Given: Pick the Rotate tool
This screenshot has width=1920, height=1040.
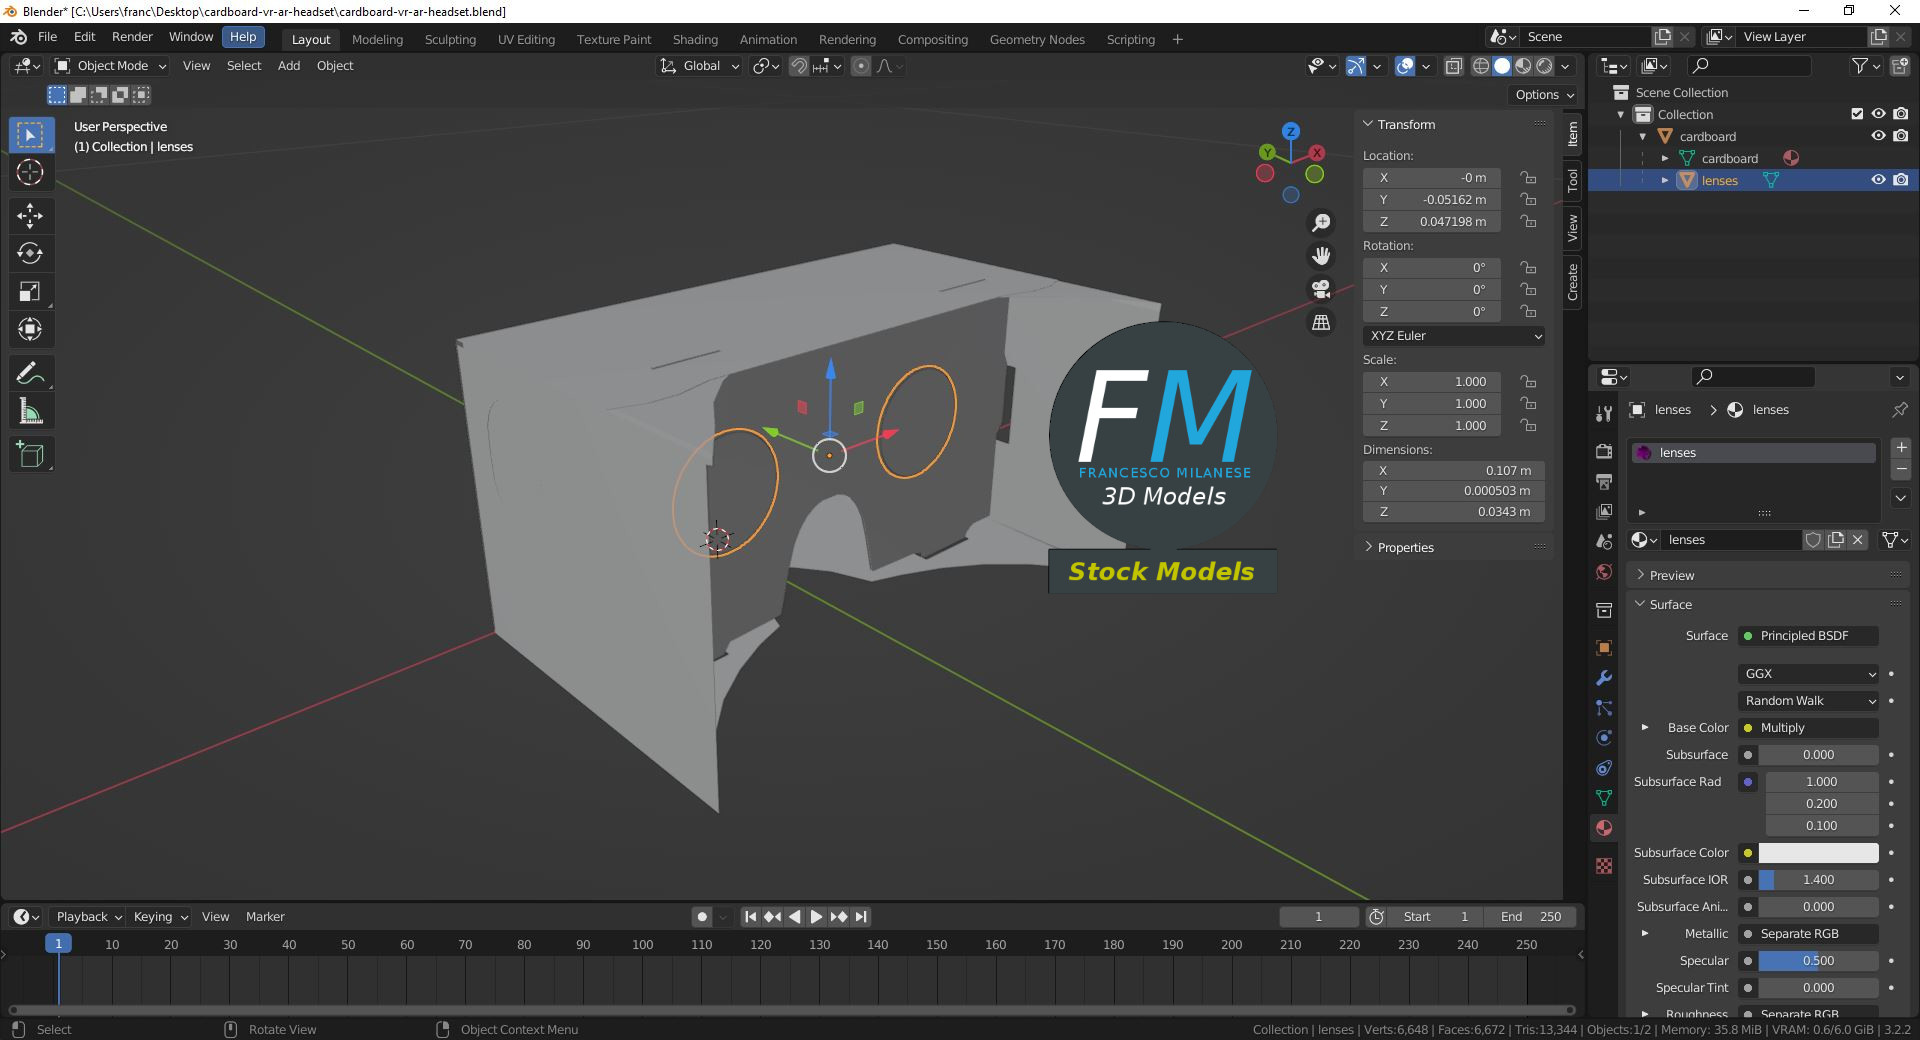Looking at the screenshot, I should click(x=31, y=253).
